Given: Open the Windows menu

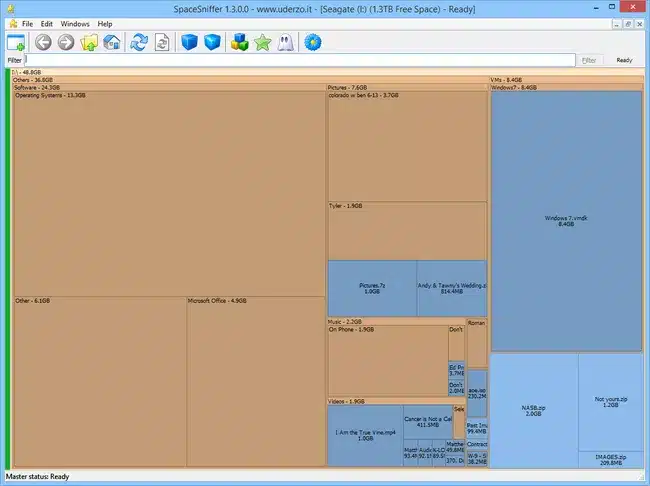Looking at the screenshot, I should coord(74,23).
